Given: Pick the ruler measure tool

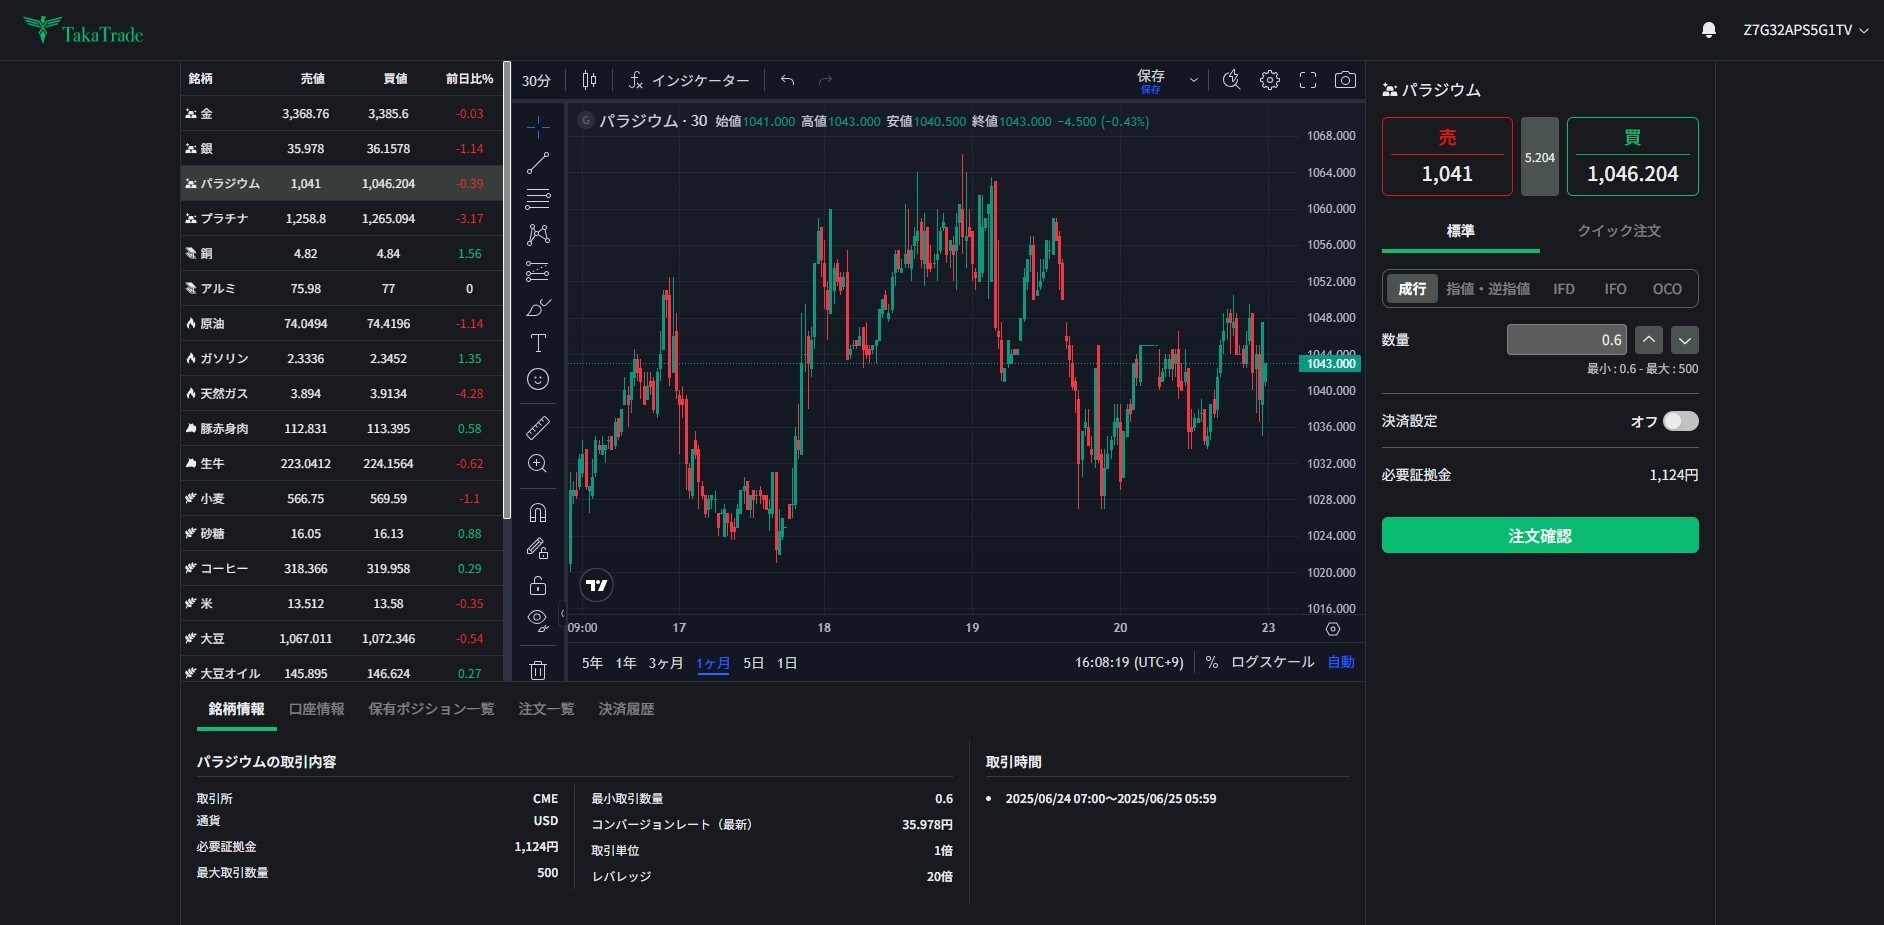Looking at the screenshot, I should [x=538, y=428].
